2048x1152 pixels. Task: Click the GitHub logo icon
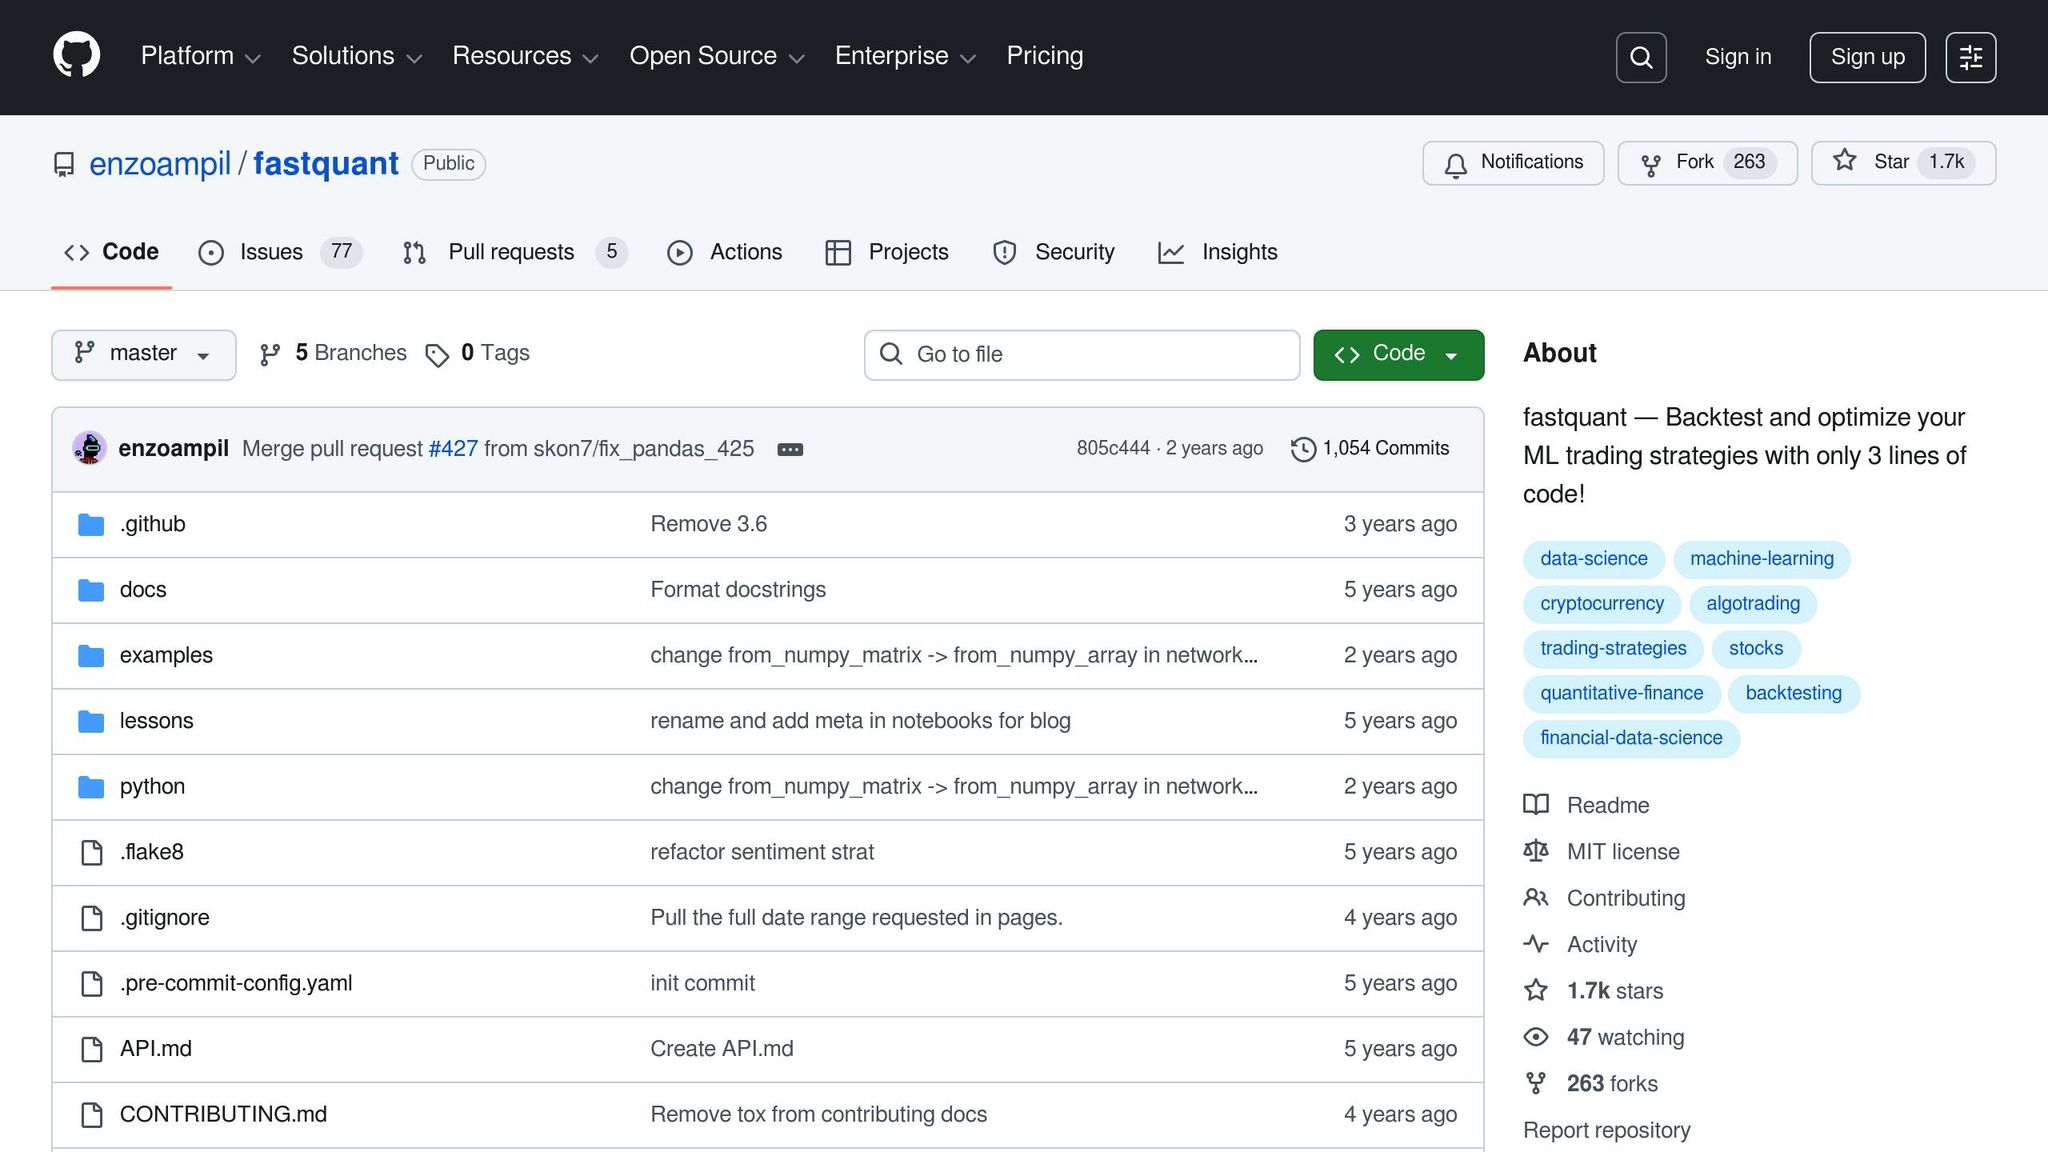click(76, 56)
